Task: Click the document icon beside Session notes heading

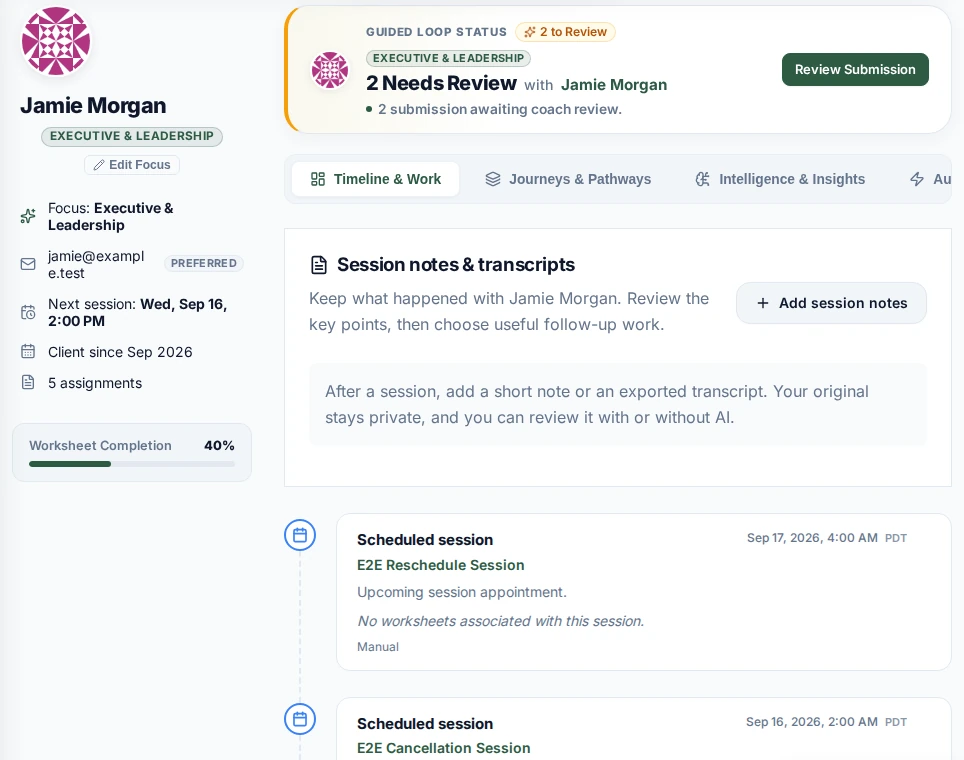Action: [x=319, y=265]
